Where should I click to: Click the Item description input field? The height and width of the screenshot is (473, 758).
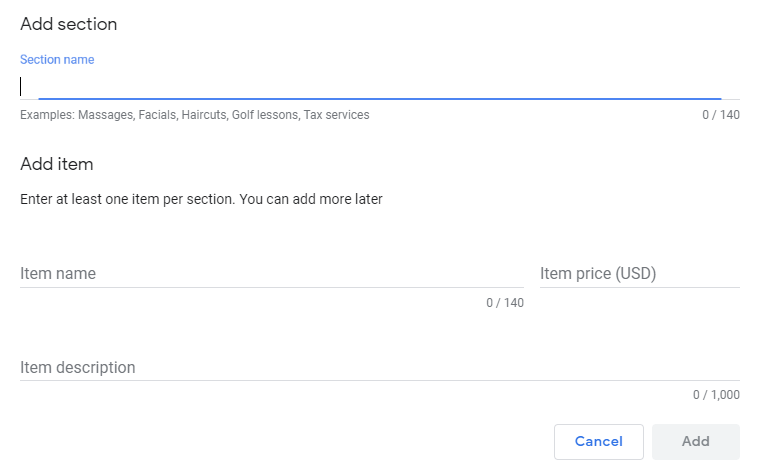pyautogui.click(x=379, y=367)
